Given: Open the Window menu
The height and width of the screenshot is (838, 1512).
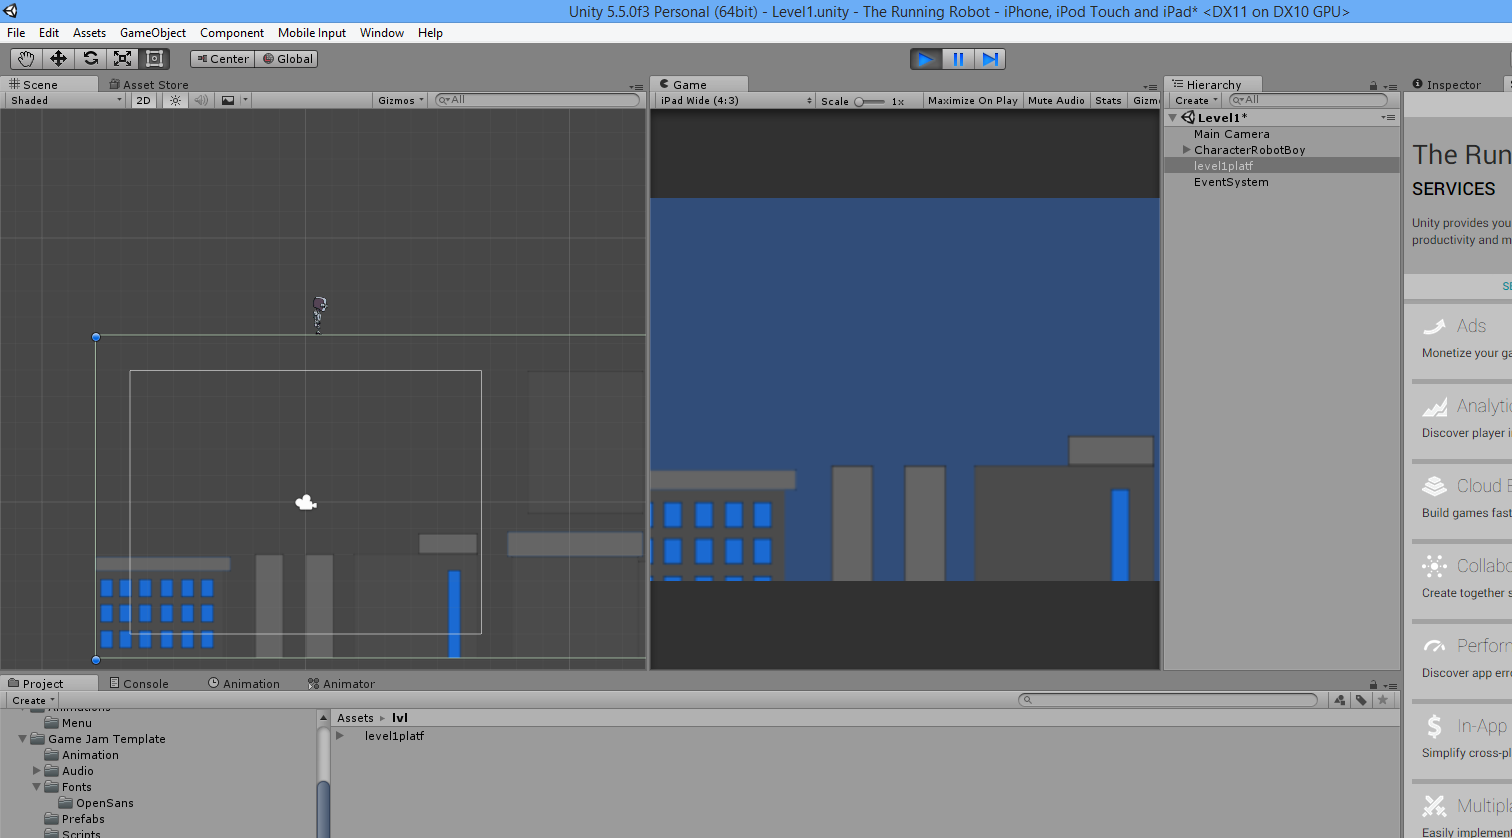Looking at the screenshot, I should (382, 33).
